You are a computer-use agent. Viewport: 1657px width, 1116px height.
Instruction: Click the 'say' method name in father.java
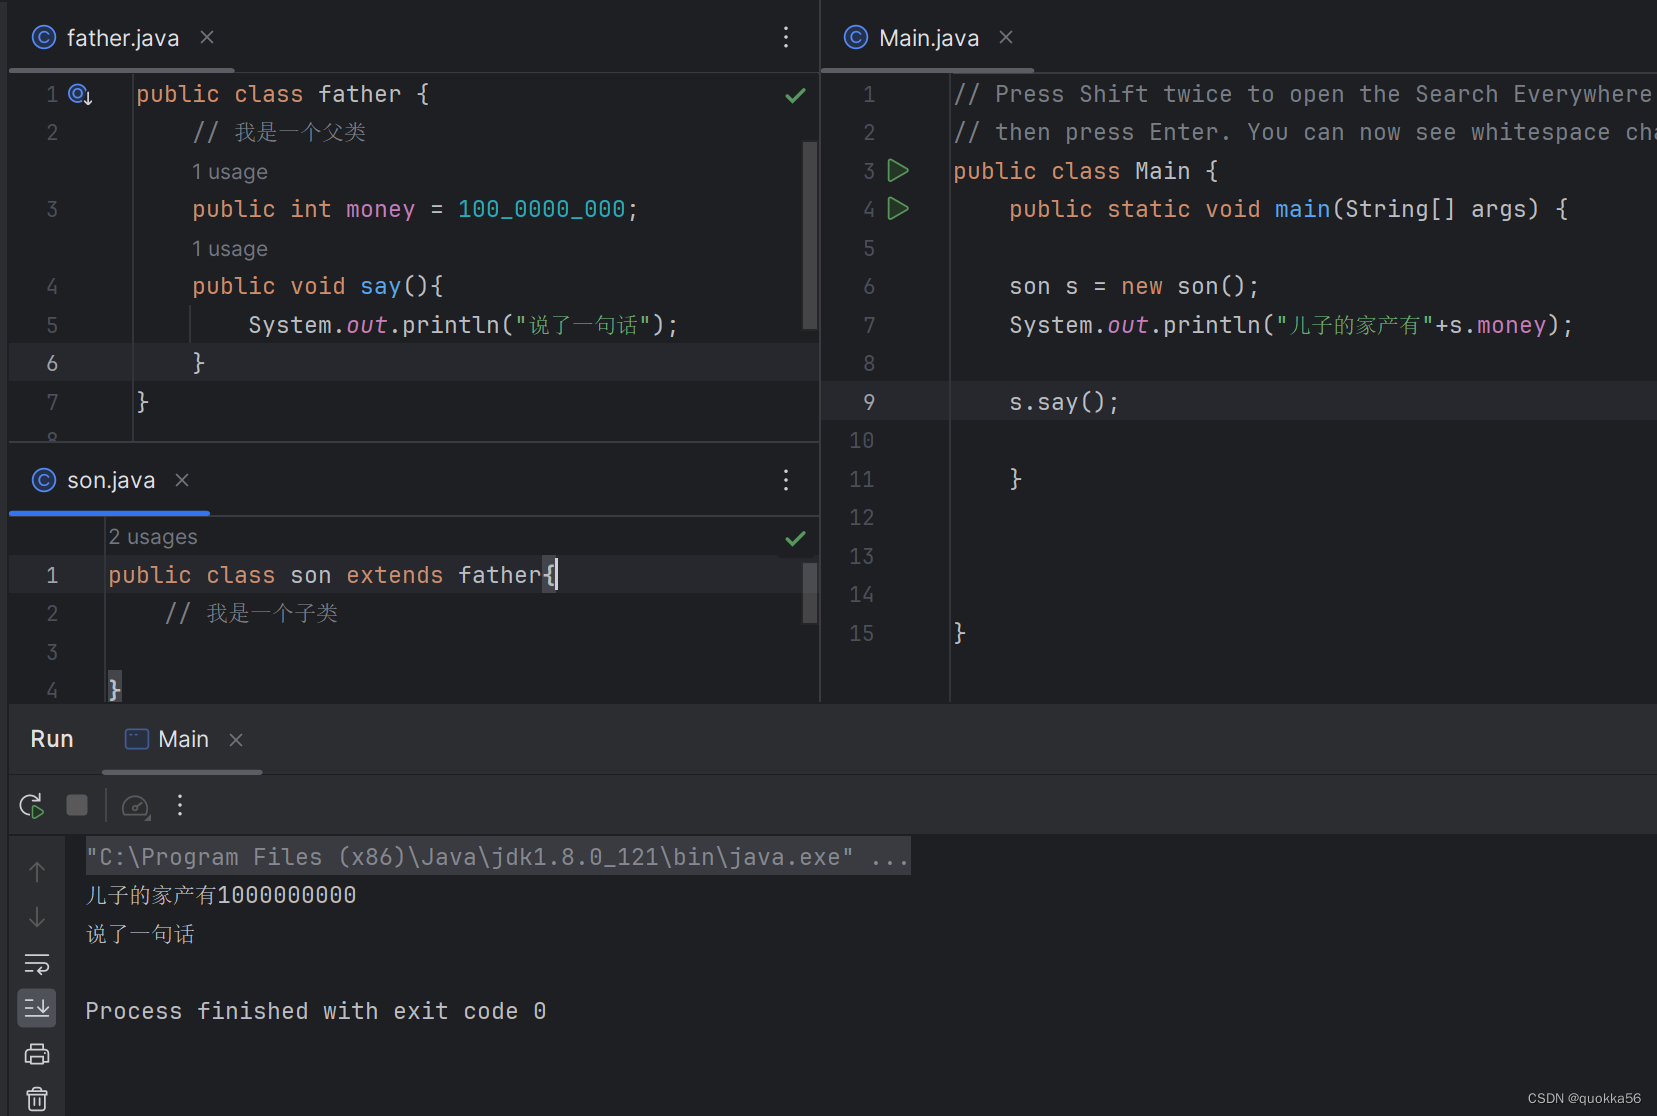tap(380, 286)
